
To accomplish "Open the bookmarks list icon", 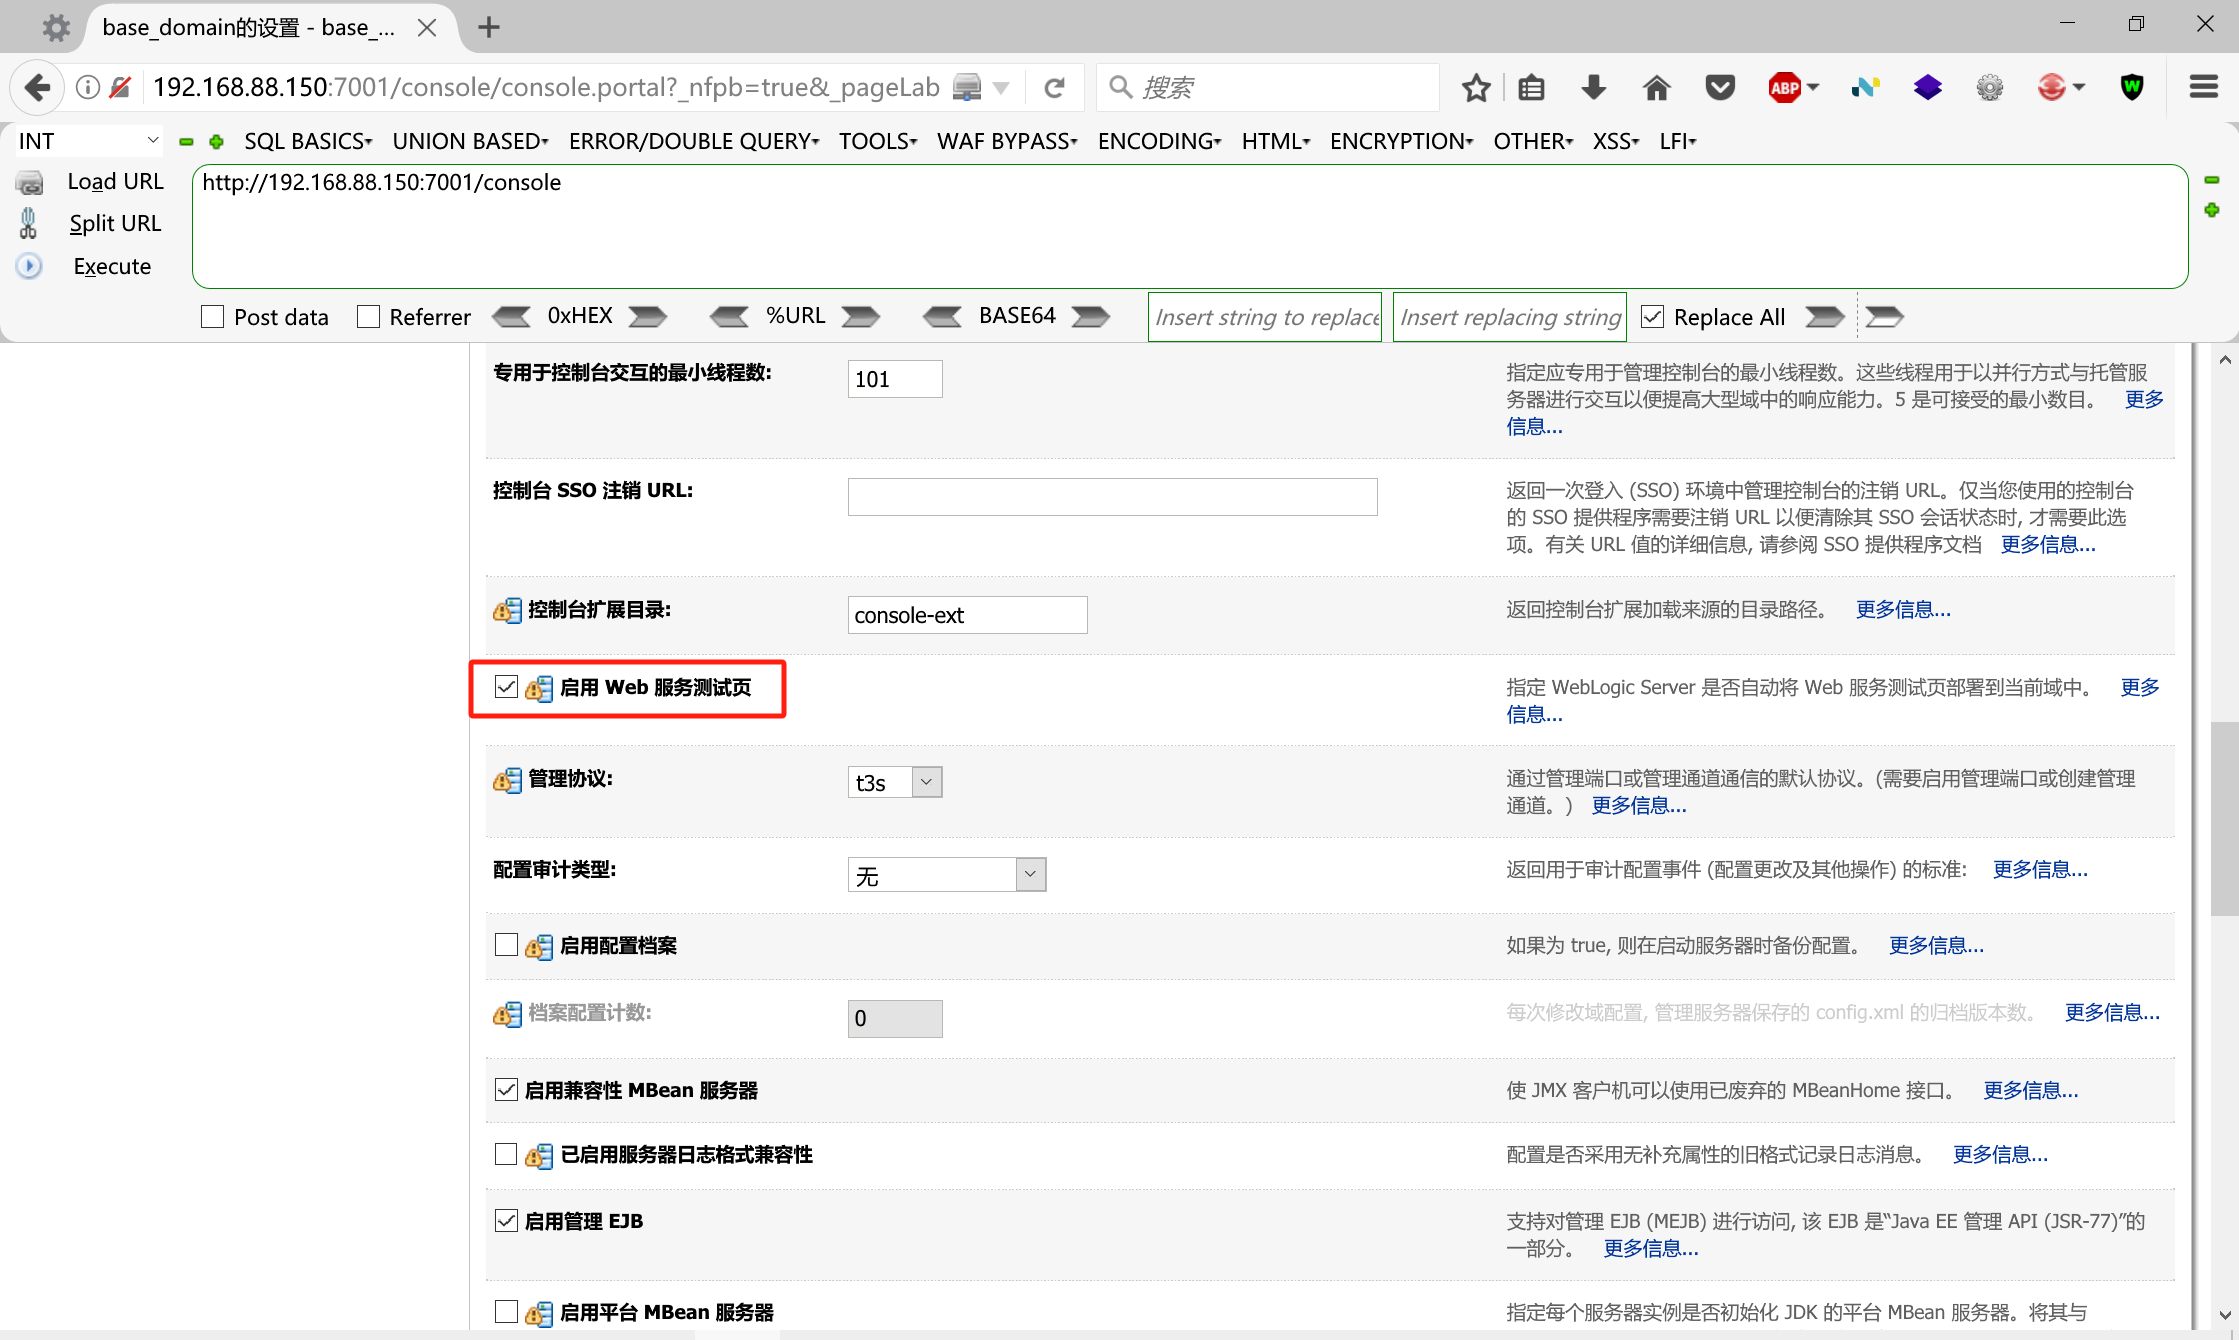I will (1531, 88).
